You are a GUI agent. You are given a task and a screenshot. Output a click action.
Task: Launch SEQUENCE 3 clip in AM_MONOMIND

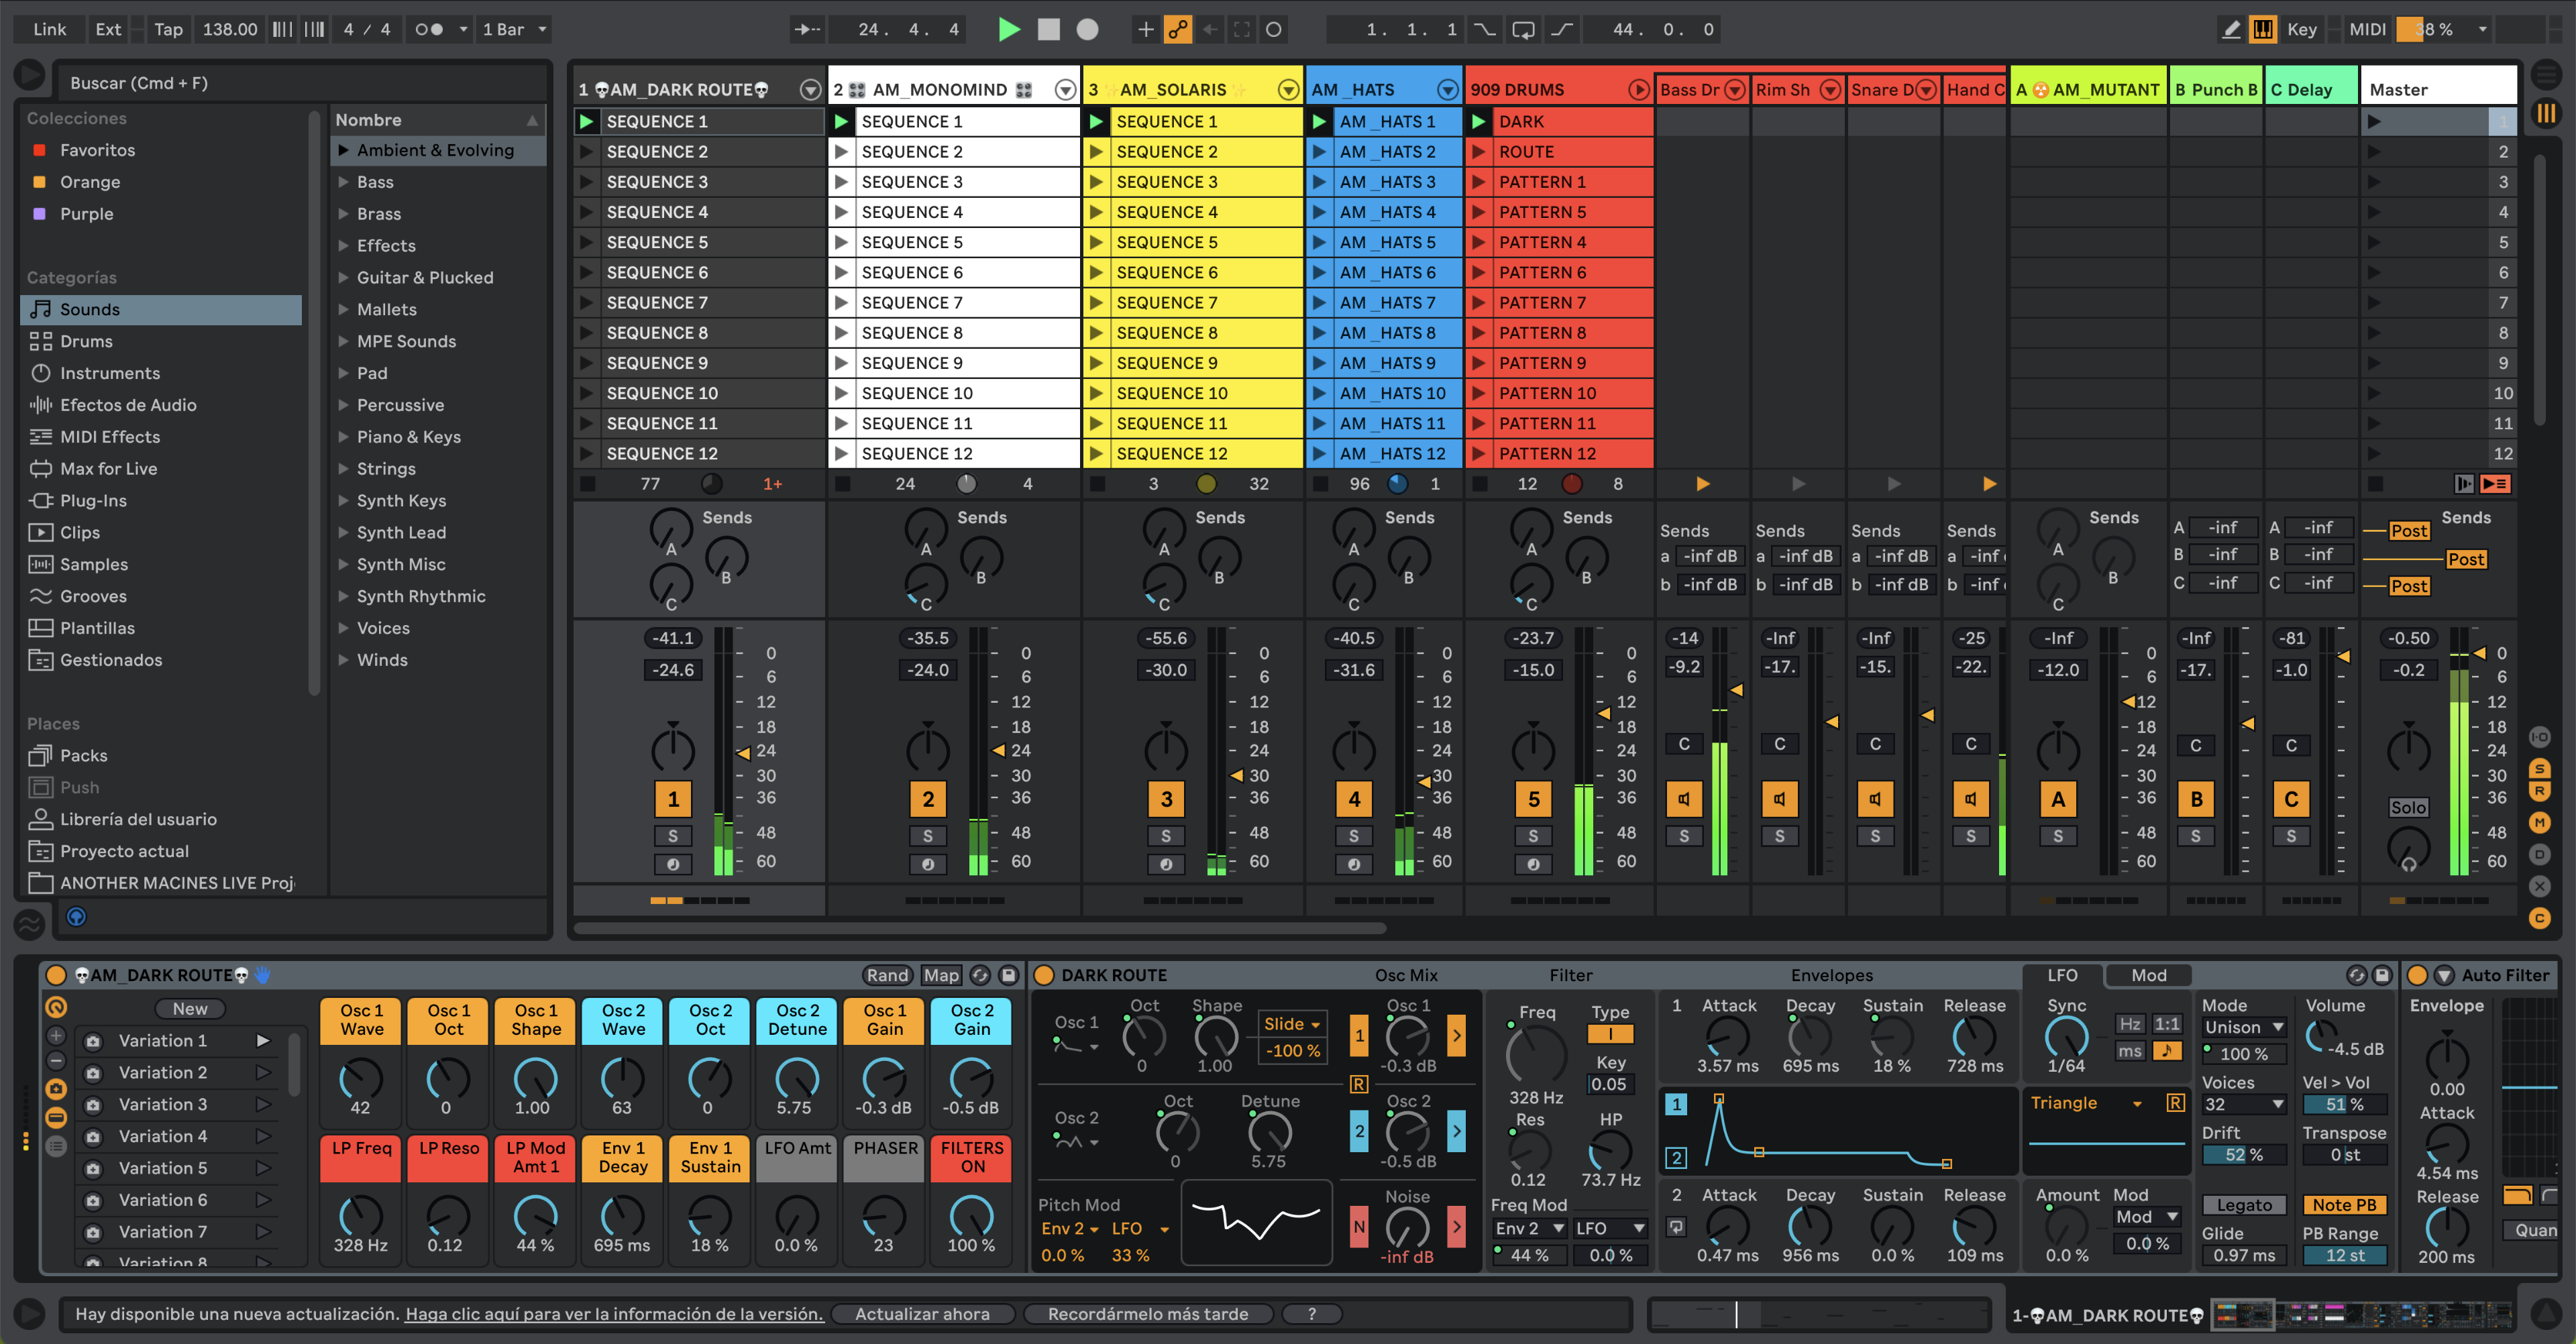[x=841, y=182]
